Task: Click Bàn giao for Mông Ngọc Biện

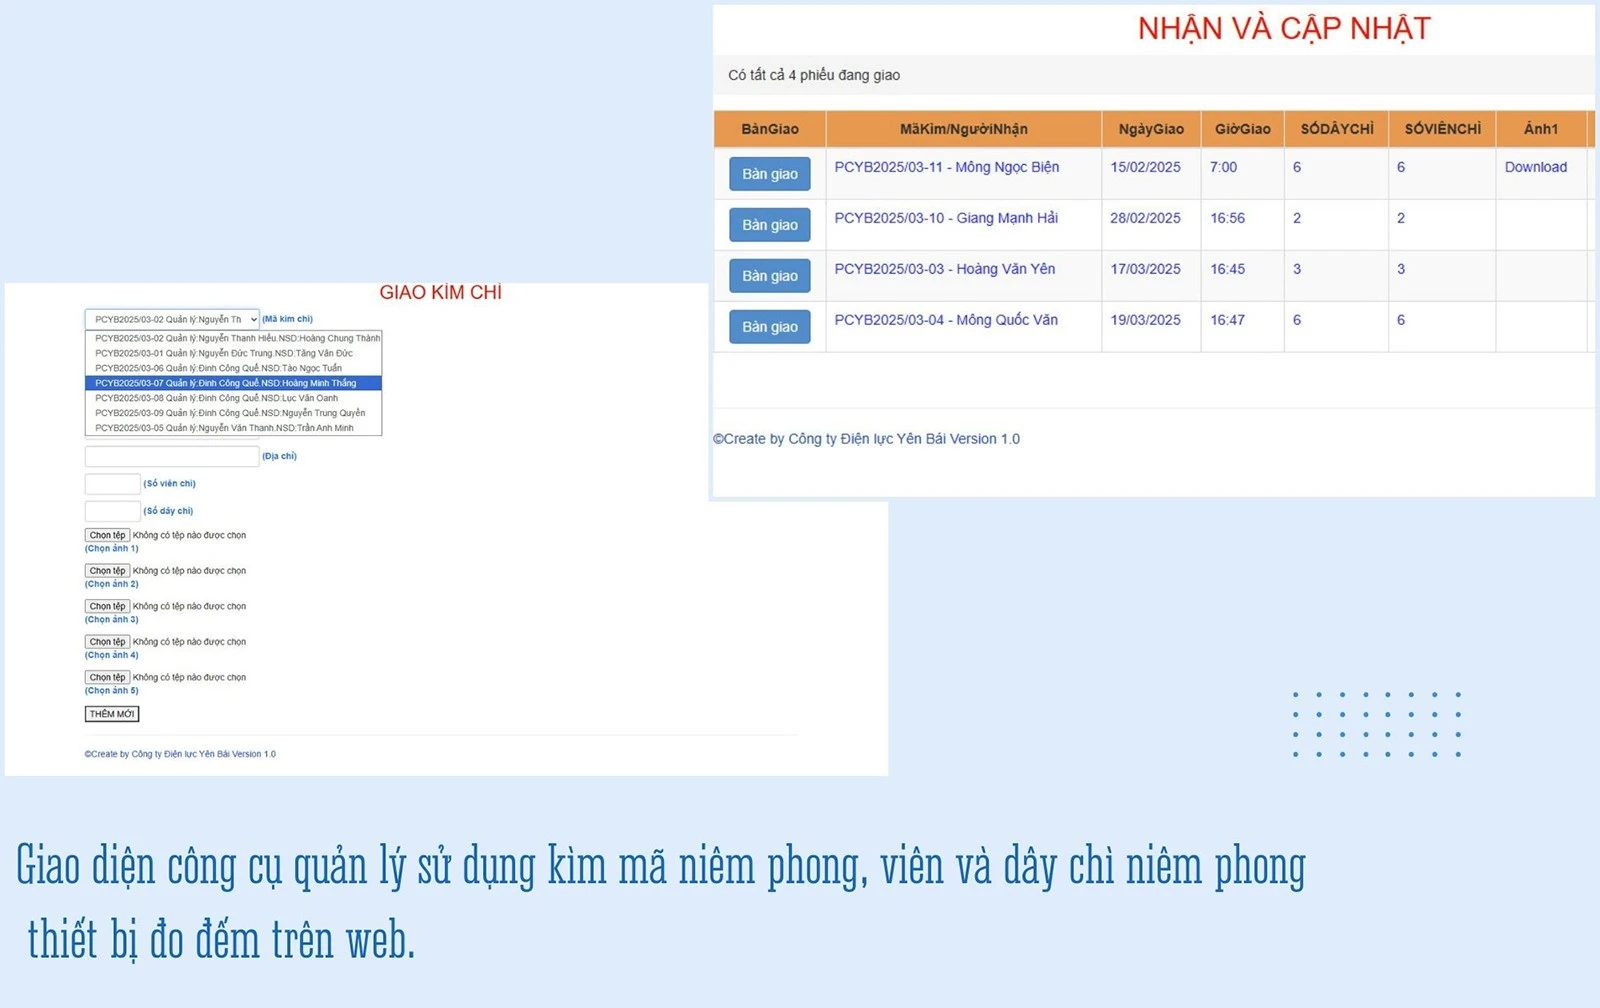Action: click(x=769, y=174)
